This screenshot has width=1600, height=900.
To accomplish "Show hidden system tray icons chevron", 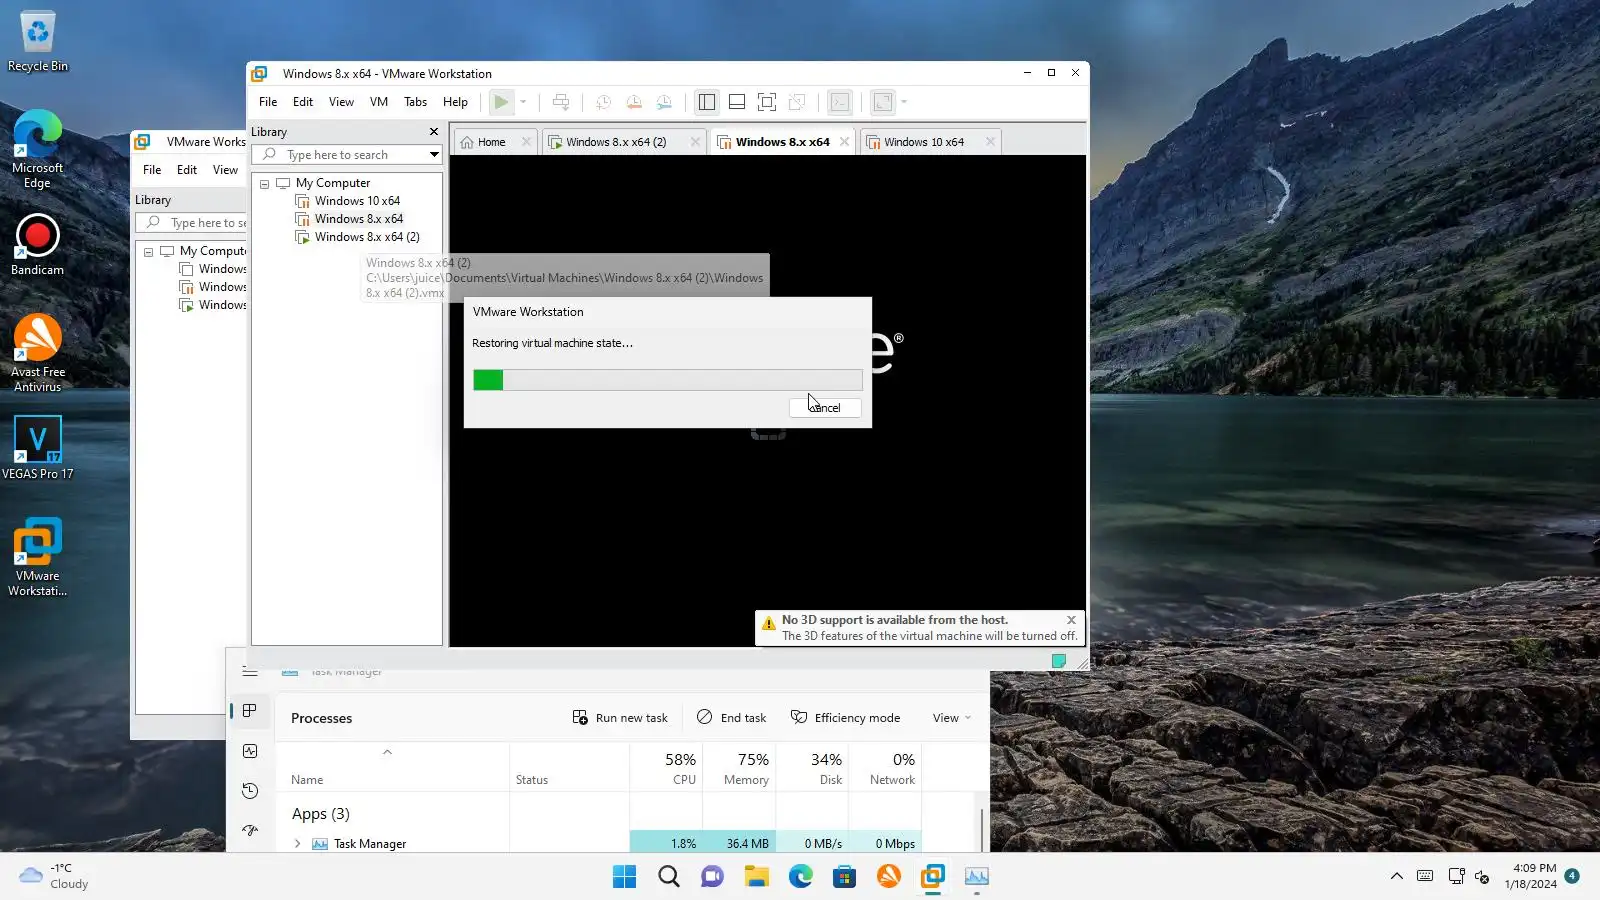I will (x=1396, y=877).
